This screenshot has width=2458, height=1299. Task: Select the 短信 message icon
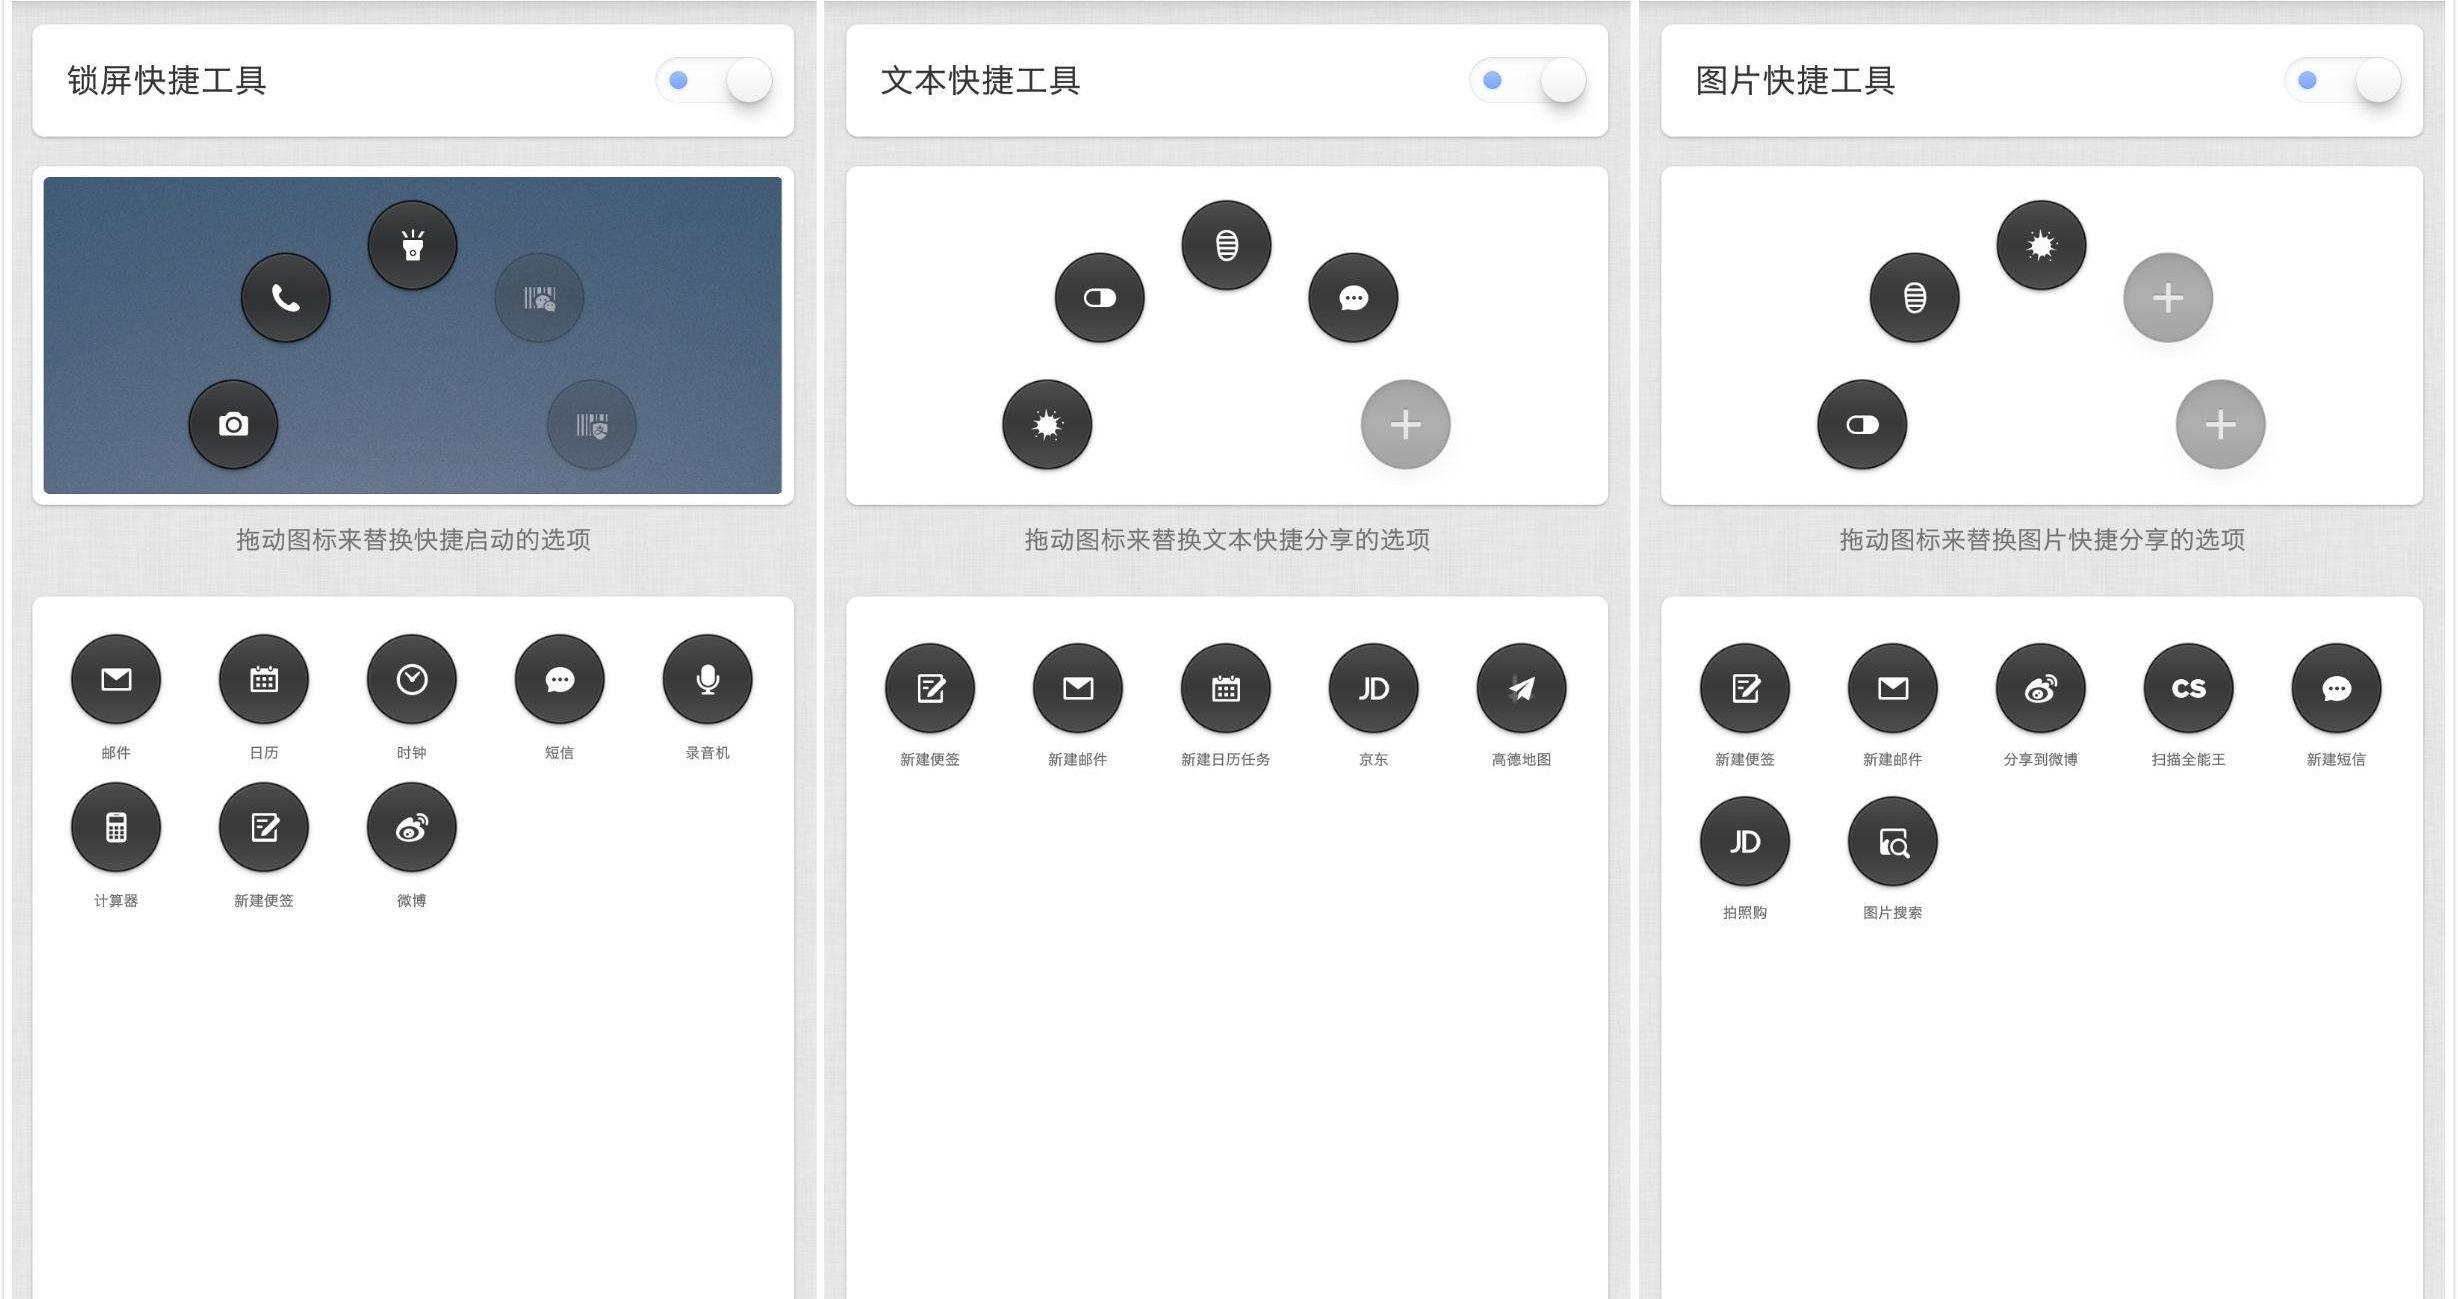[560, 679]
